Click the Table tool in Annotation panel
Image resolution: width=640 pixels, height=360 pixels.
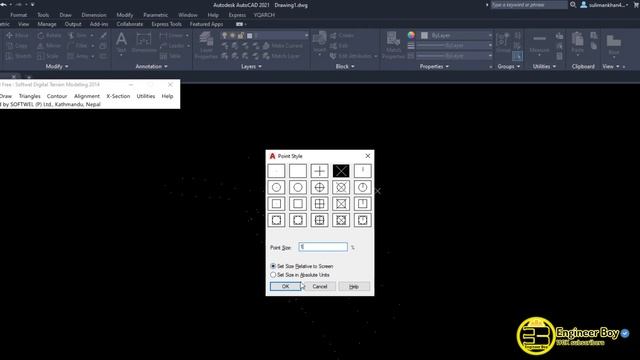[171, 56]
